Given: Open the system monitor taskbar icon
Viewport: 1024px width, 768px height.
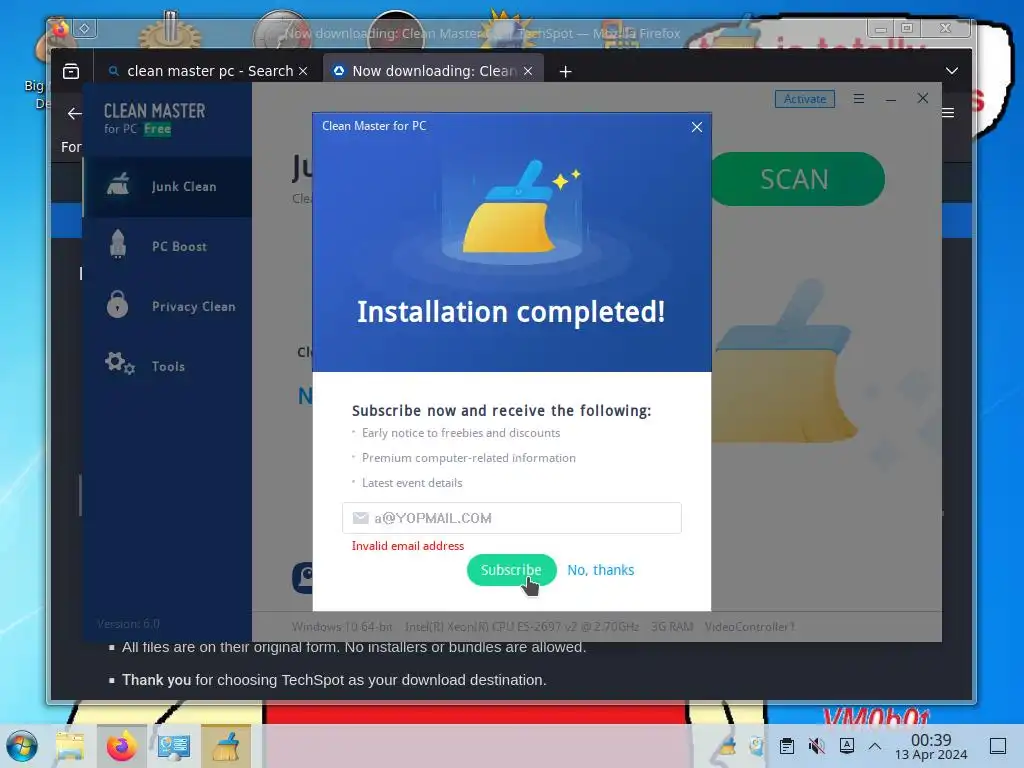Looking at the screenshot, I should tap(174, 746).
